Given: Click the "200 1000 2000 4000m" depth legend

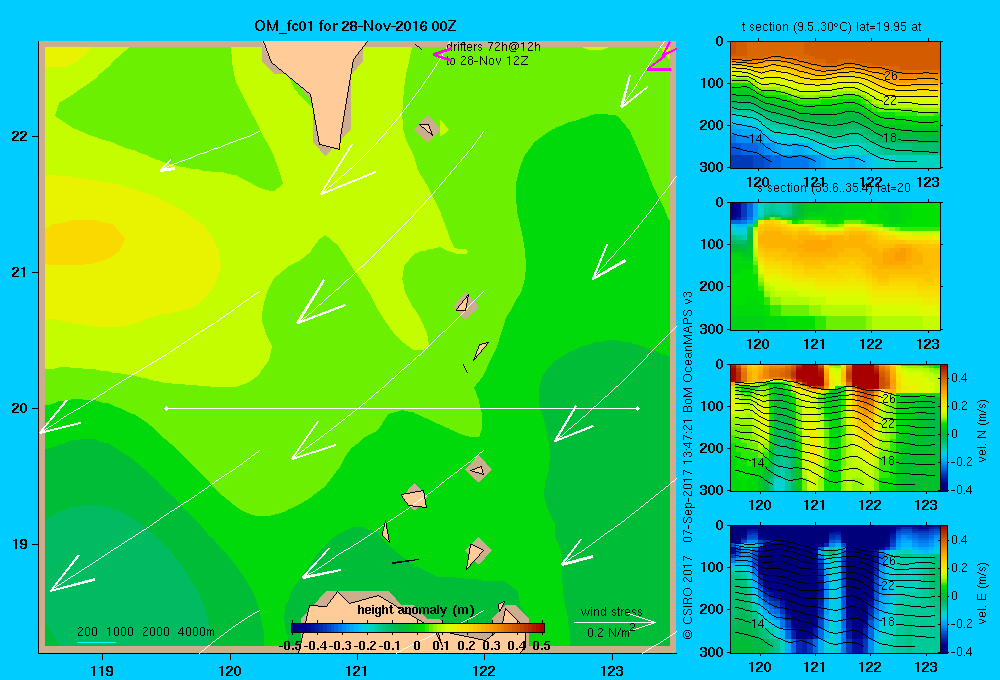Looking at the screenshot, I should tap(145, 632).
